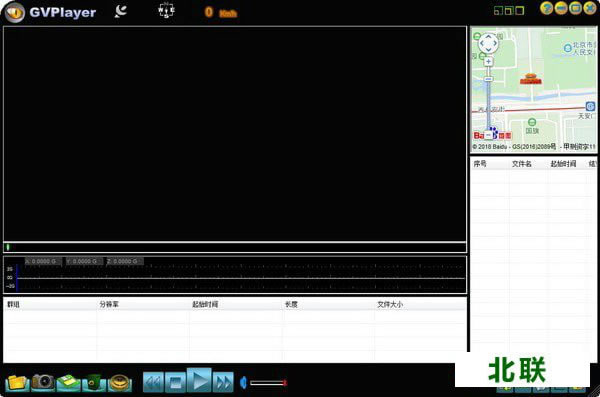
Task: Click the 国旗 point of interest on the map
Action: [x=532, y=126]
